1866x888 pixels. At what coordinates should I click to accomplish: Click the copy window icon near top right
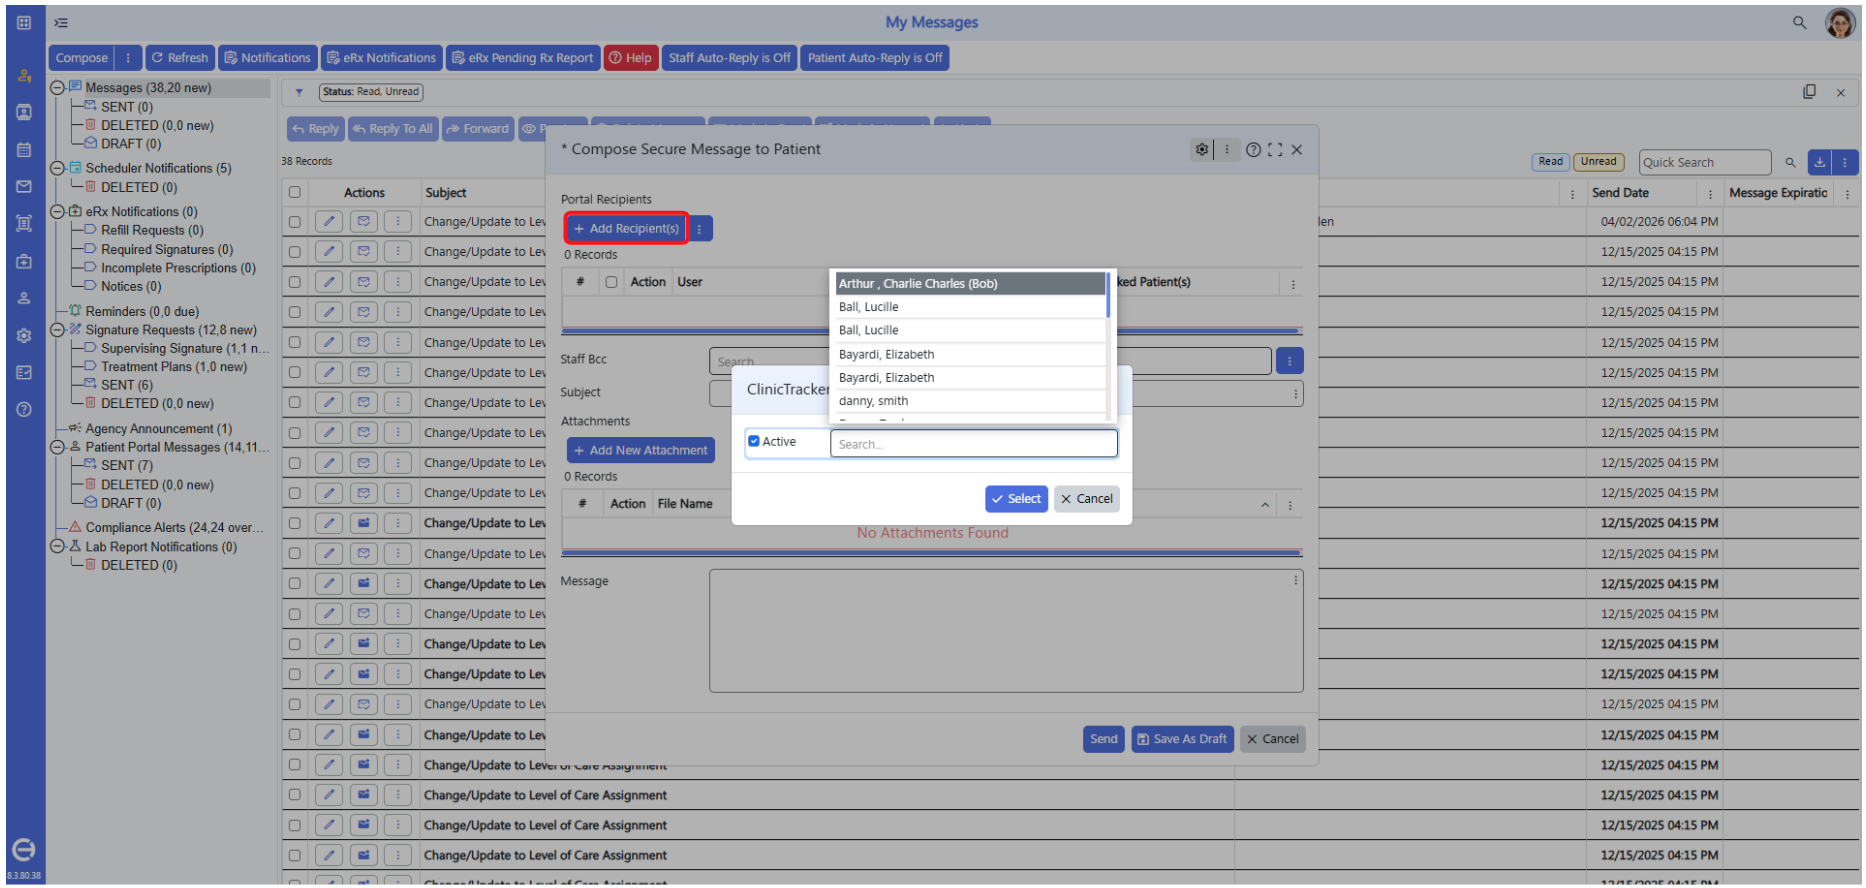(x=1809, y=92)
